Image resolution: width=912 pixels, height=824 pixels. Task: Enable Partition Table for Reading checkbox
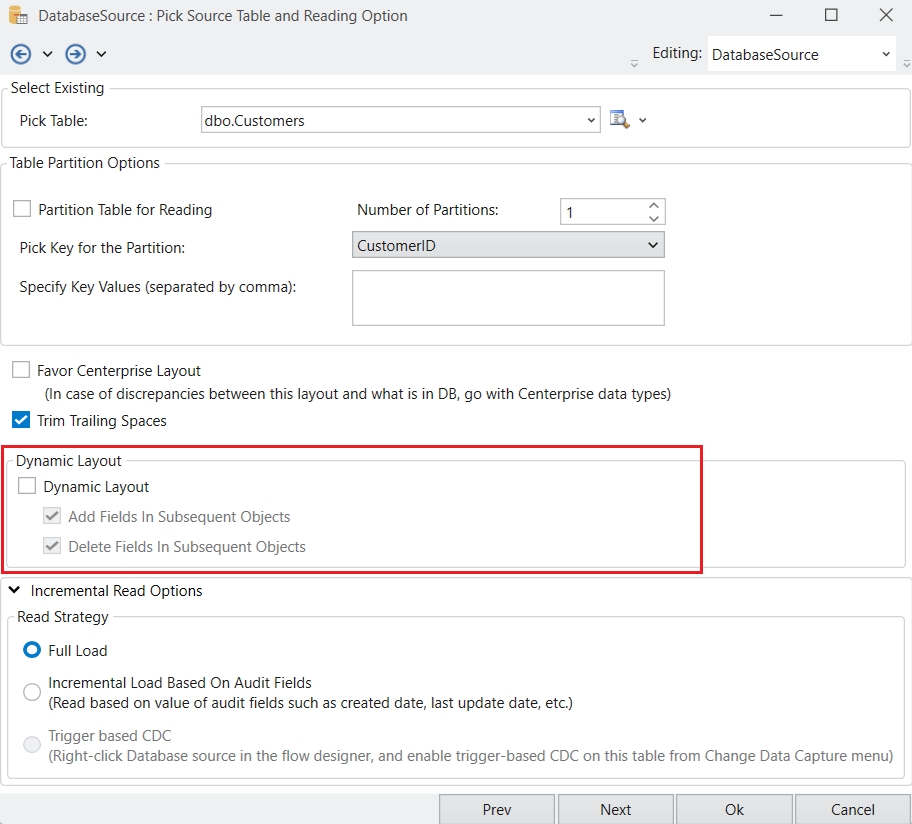click(x=22, y=210)
